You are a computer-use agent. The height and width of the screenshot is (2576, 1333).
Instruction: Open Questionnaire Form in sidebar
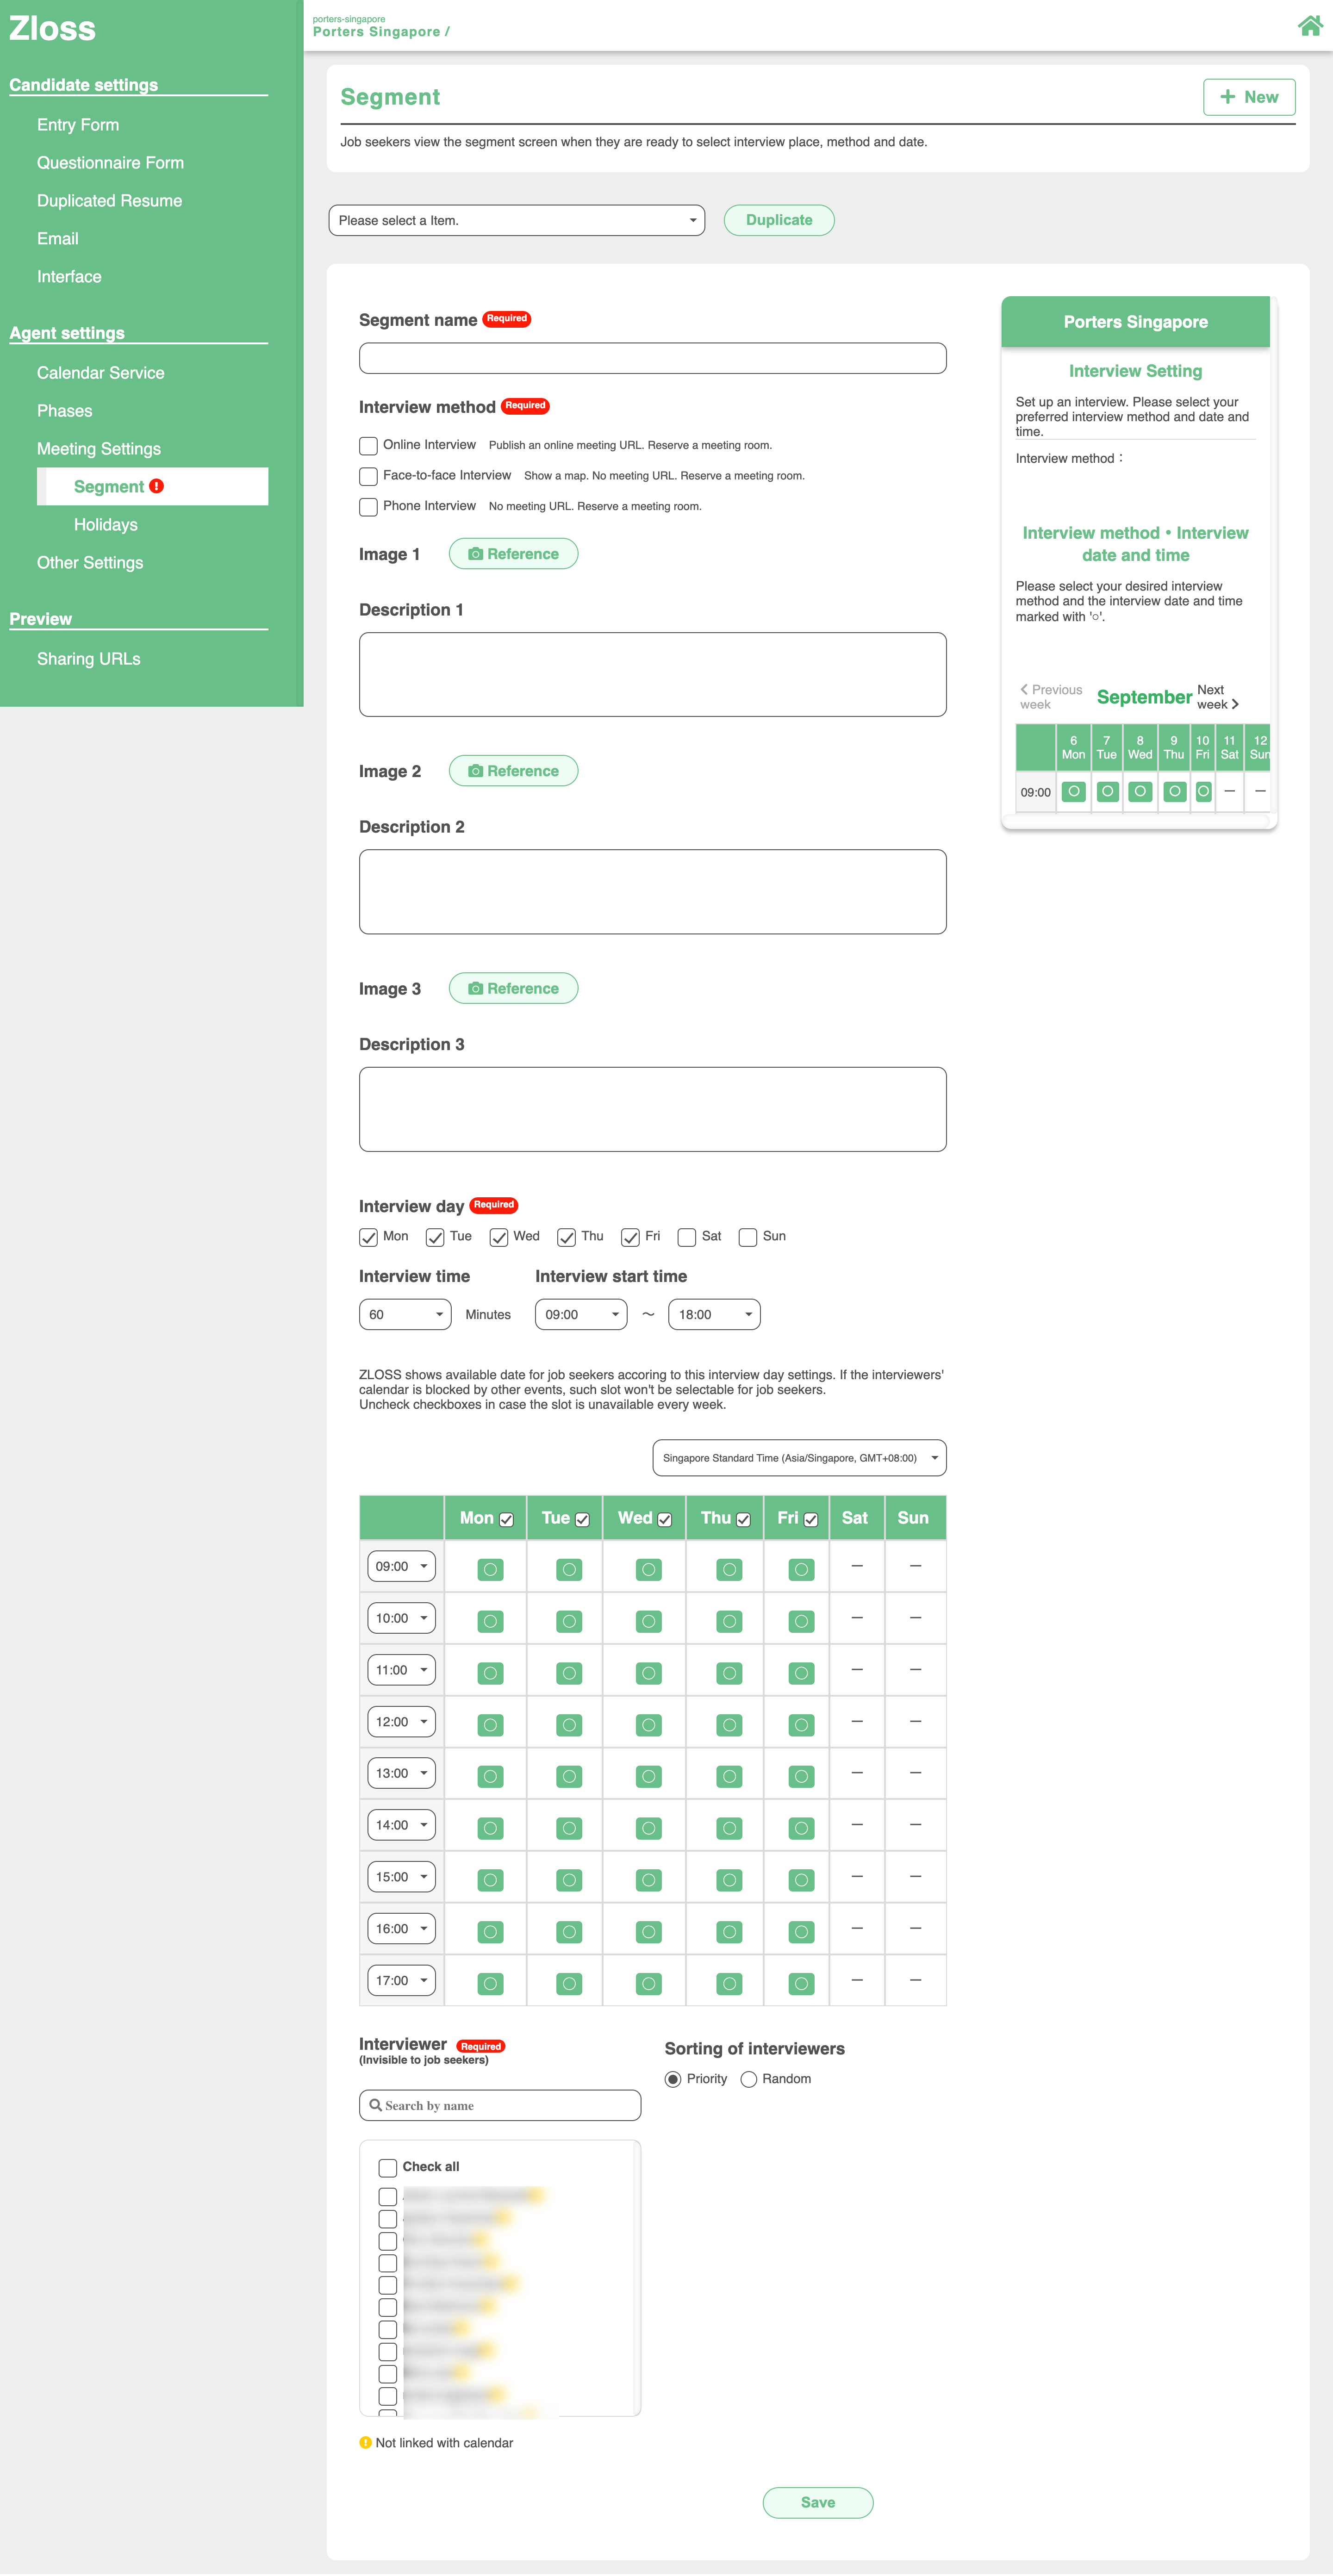[x=110, y=163]
